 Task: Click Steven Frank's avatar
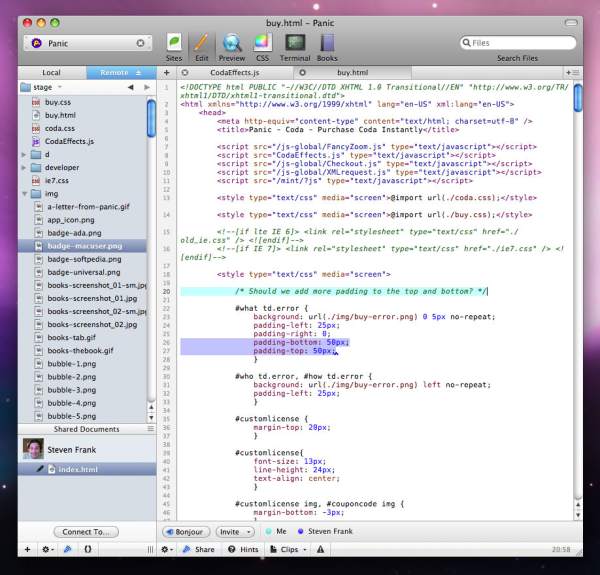click(x=33, y=449)
